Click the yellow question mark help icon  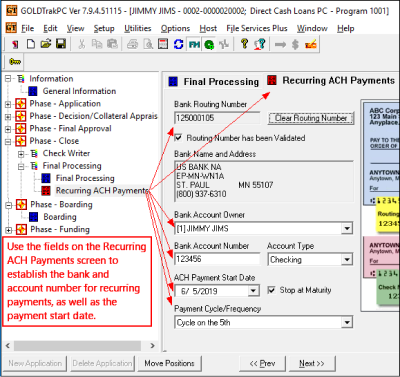[x=244, y=44]
